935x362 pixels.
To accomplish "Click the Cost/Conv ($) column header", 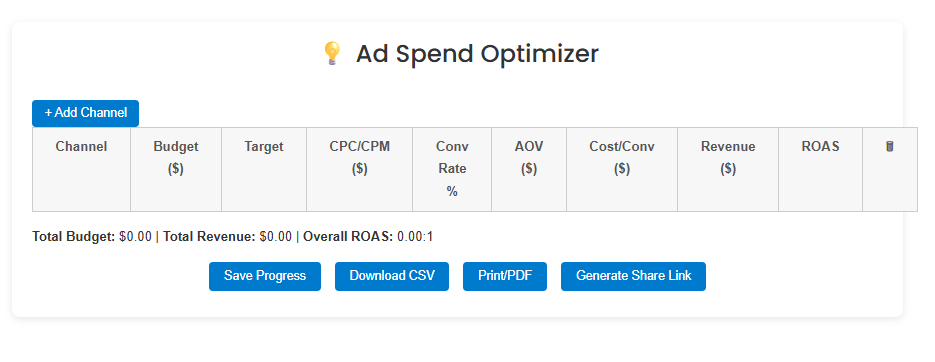I will point(622,169).
